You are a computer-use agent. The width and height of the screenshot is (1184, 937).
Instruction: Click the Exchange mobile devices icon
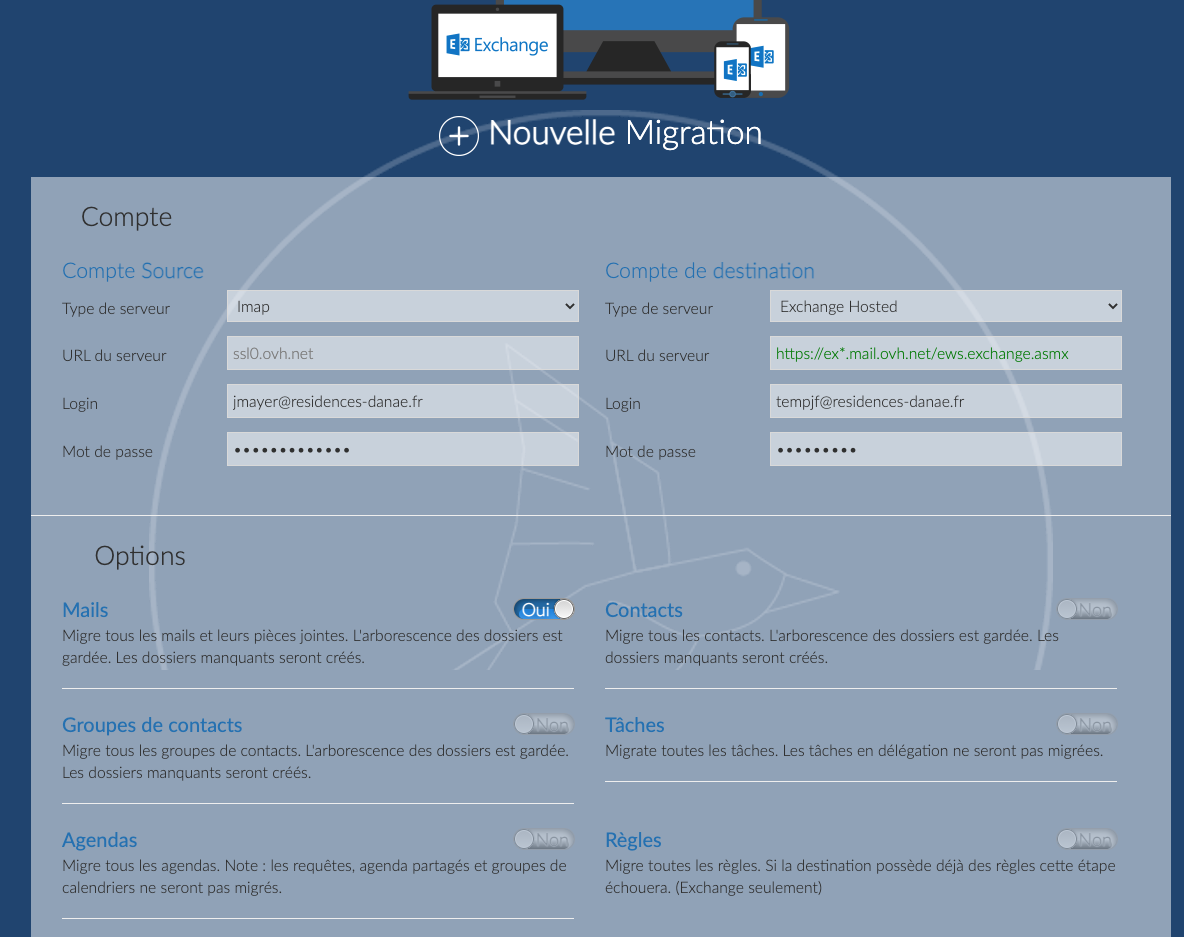click(x=750, y=59)
